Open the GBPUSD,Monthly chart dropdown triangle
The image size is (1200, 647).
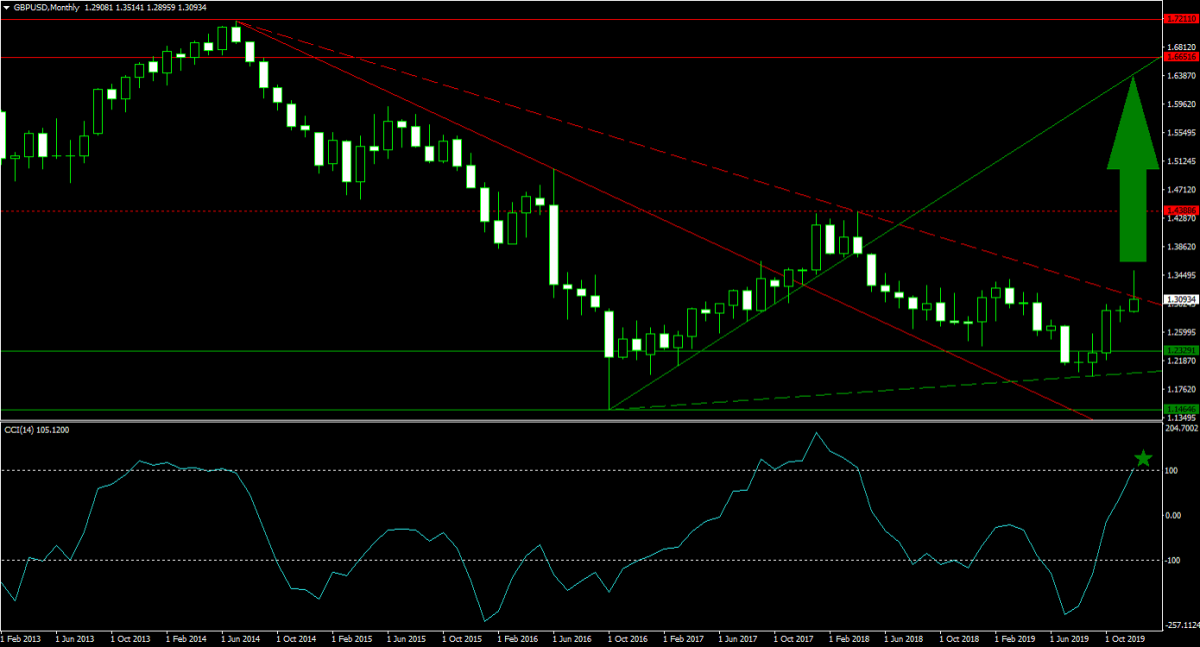point(7,6)
